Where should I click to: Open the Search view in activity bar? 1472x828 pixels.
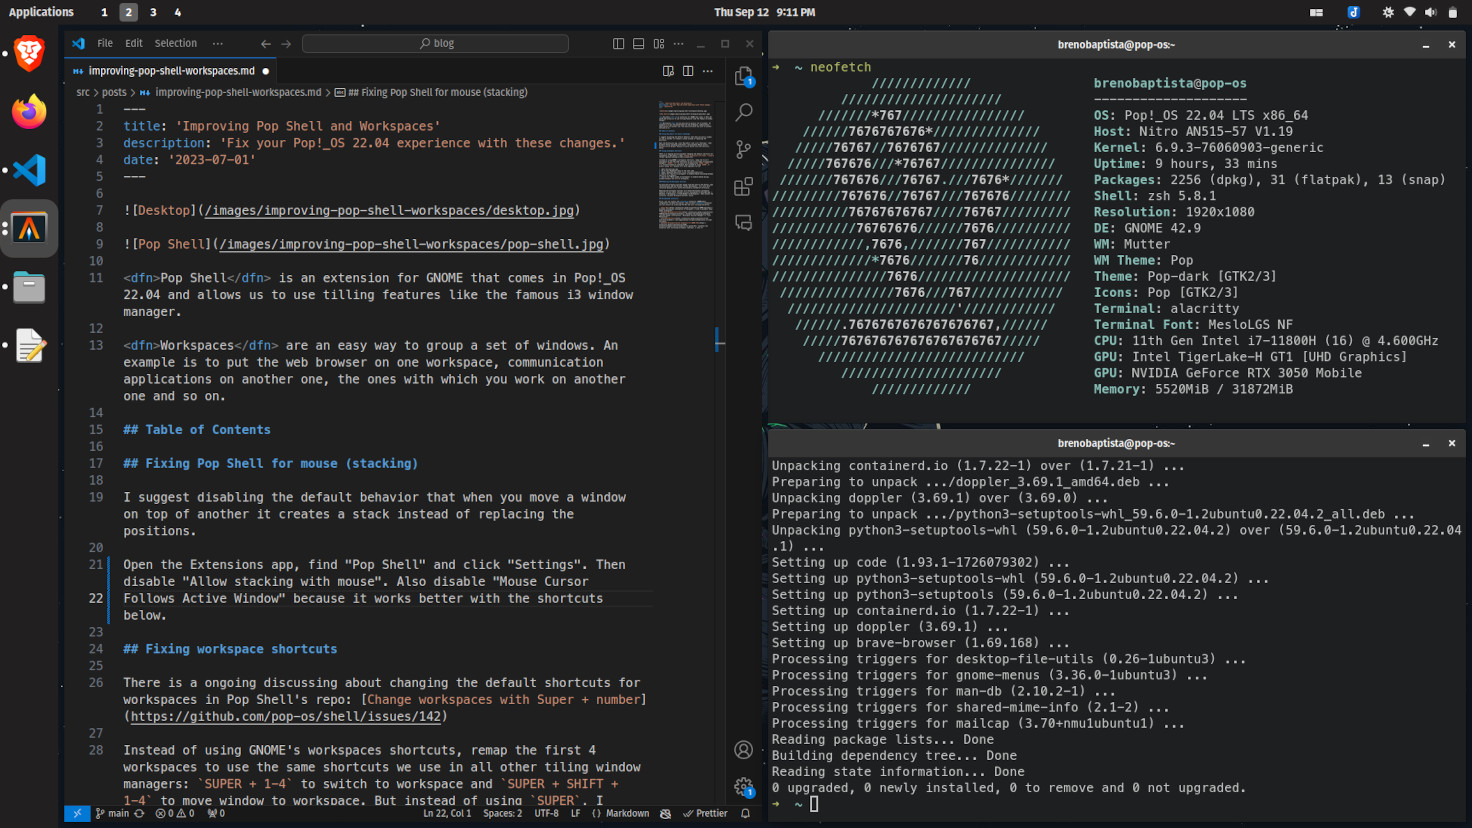click(743, 113)
